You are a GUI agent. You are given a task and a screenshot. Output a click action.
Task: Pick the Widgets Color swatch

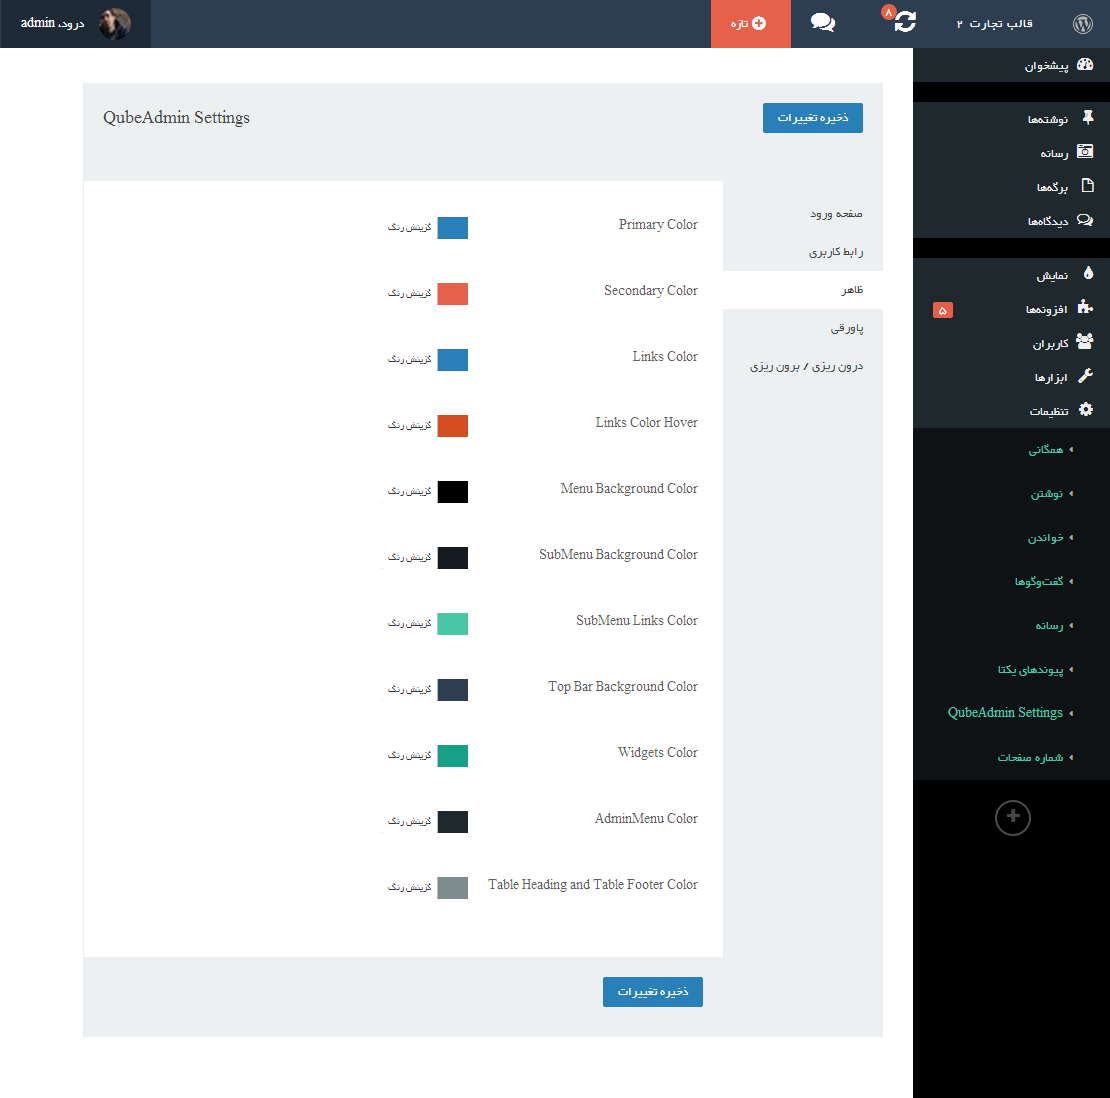click(x=452, y=756)
